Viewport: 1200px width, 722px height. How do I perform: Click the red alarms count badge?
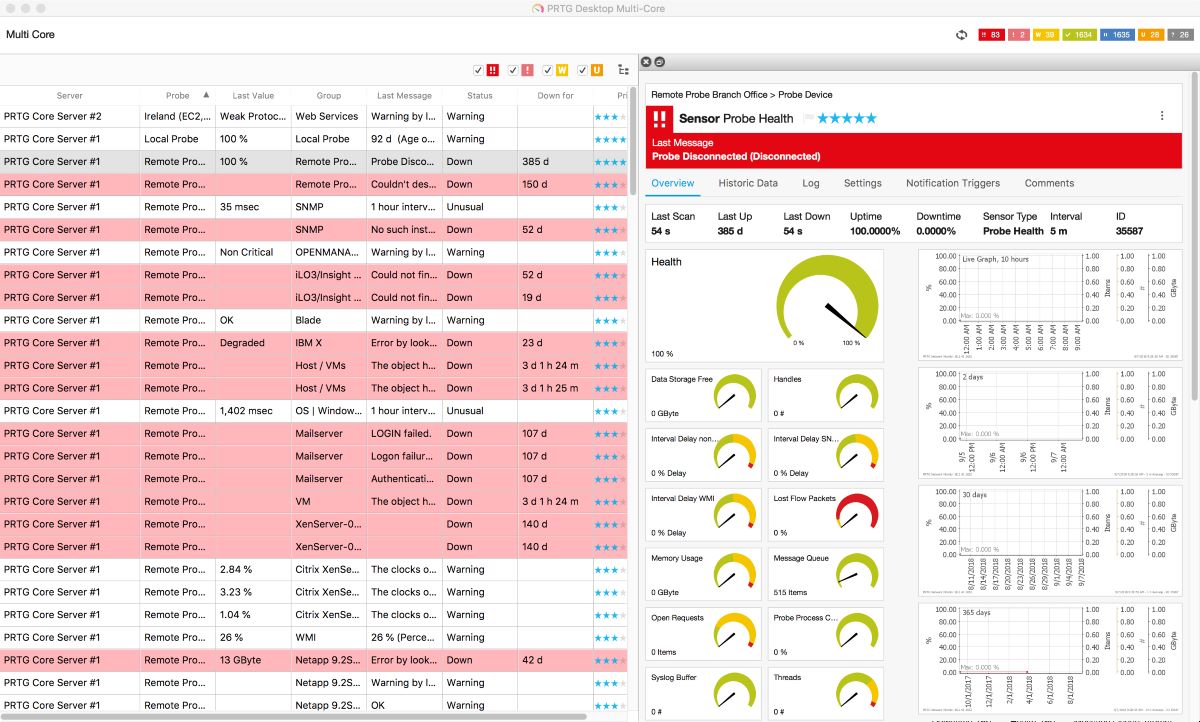pyautogui.click(x=991, y=33)
